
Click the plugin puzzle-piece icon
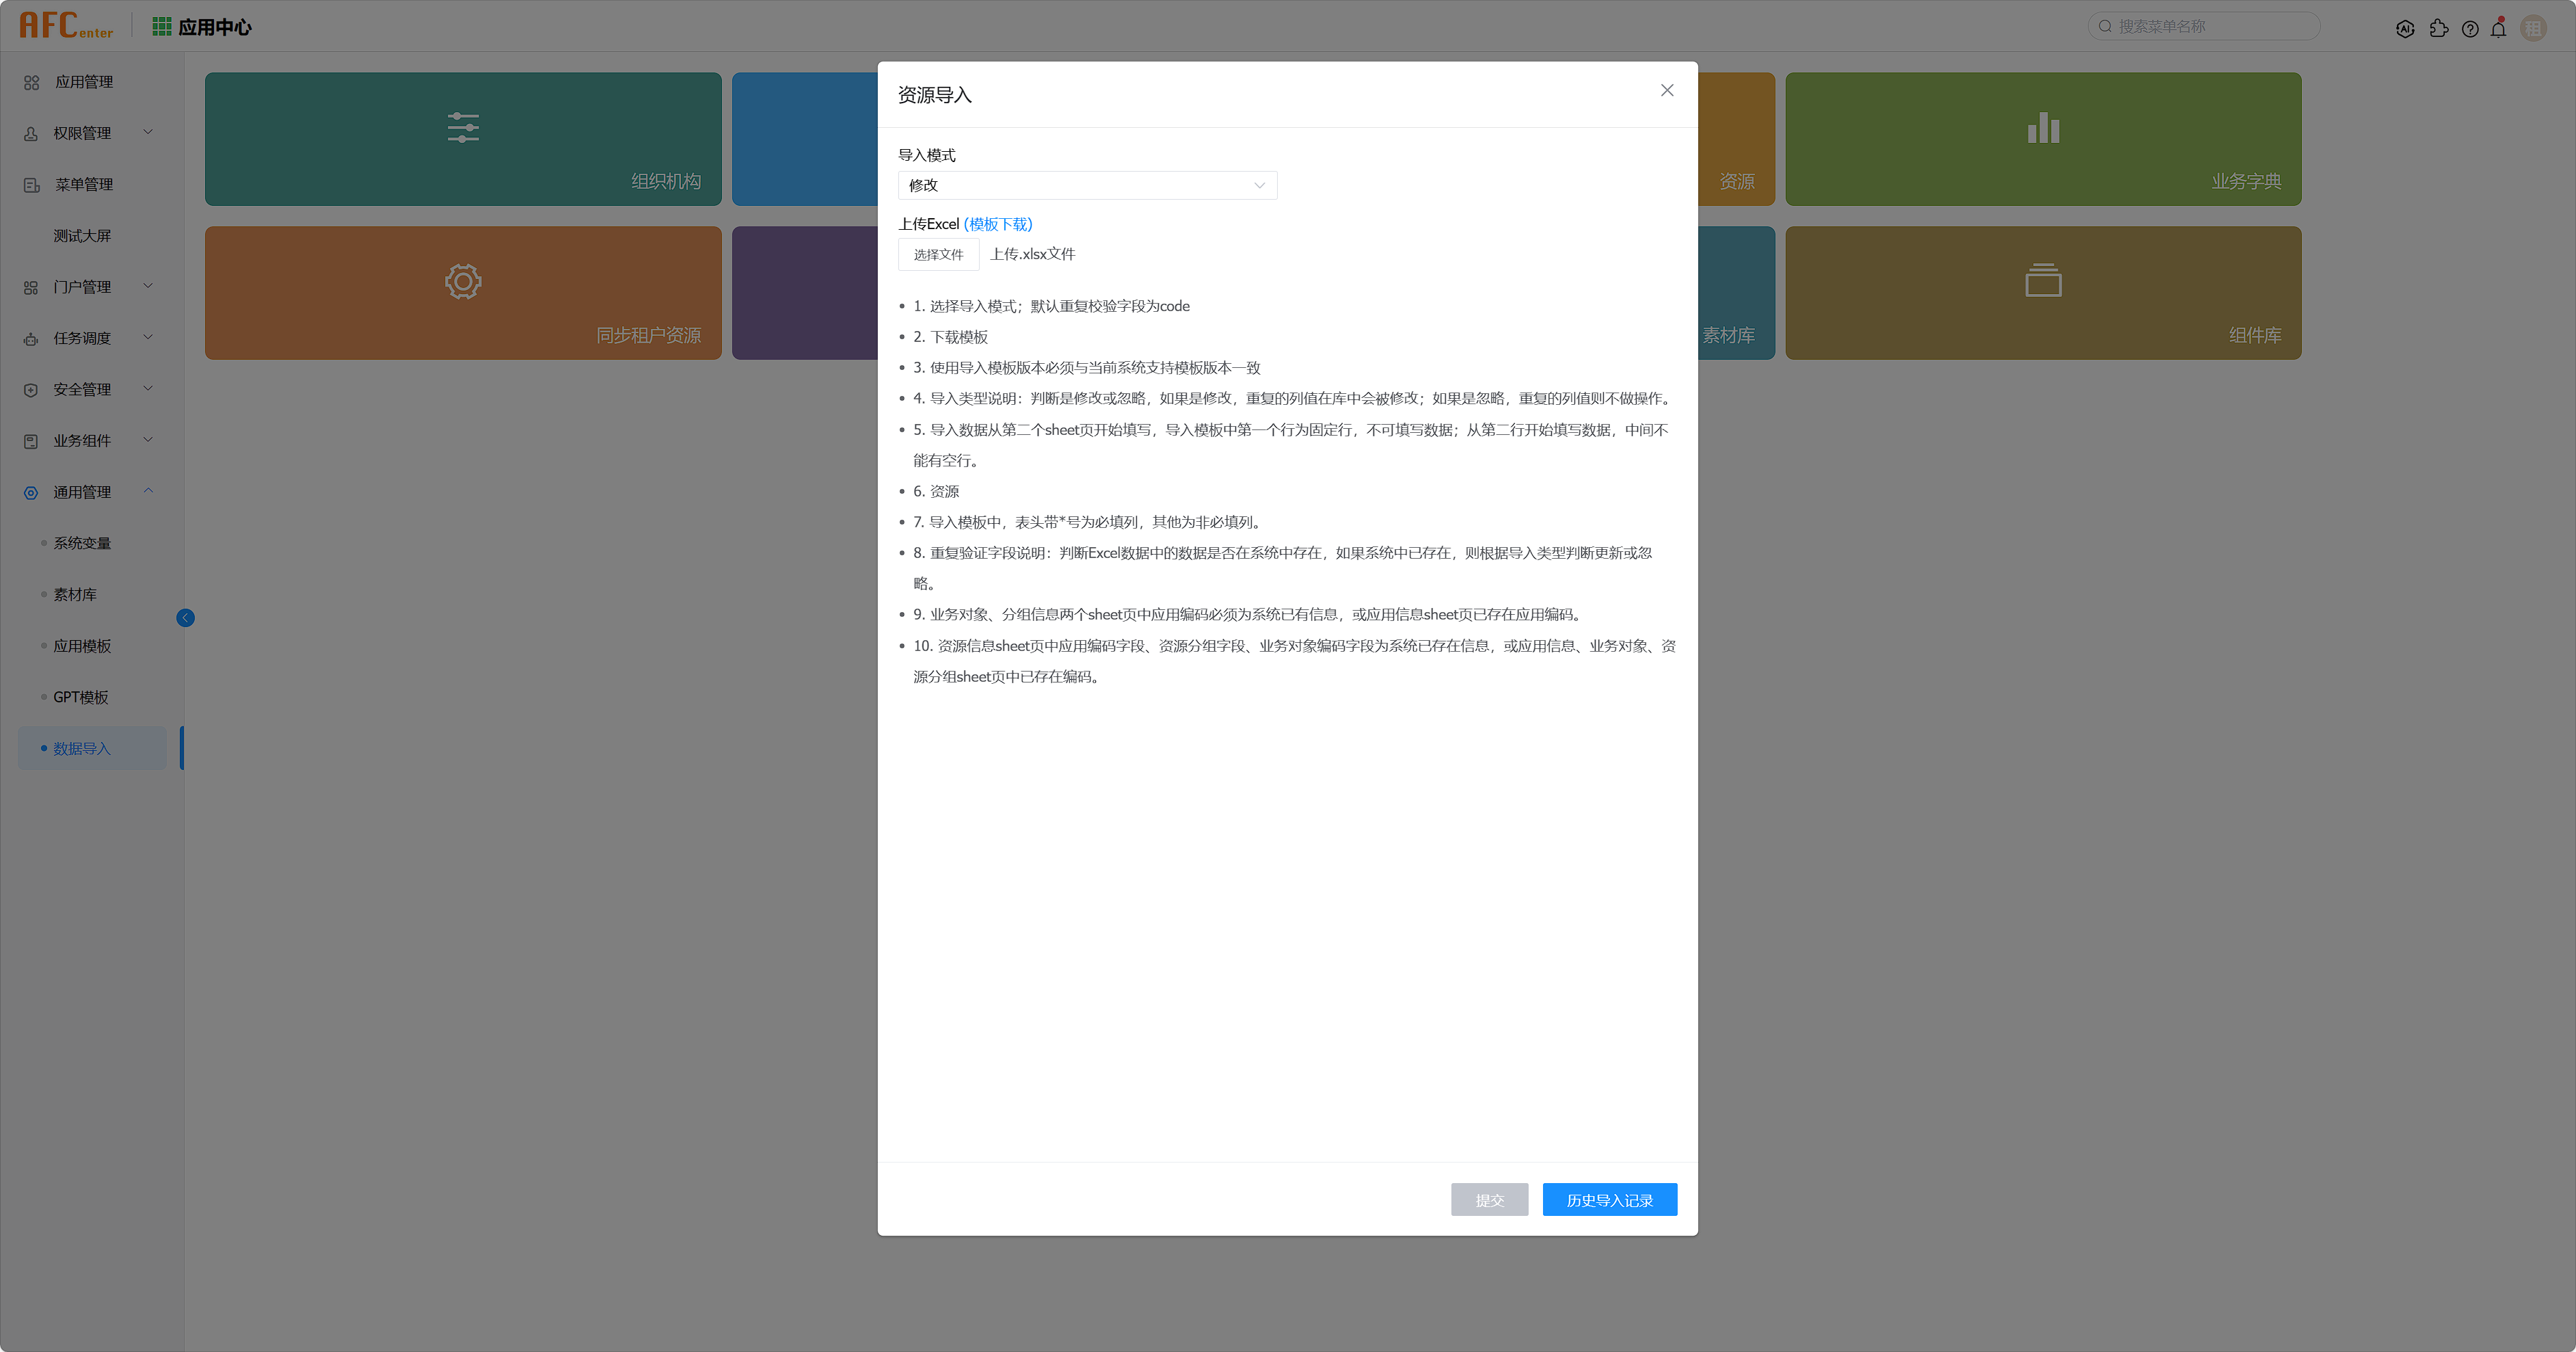point(2439,28)
